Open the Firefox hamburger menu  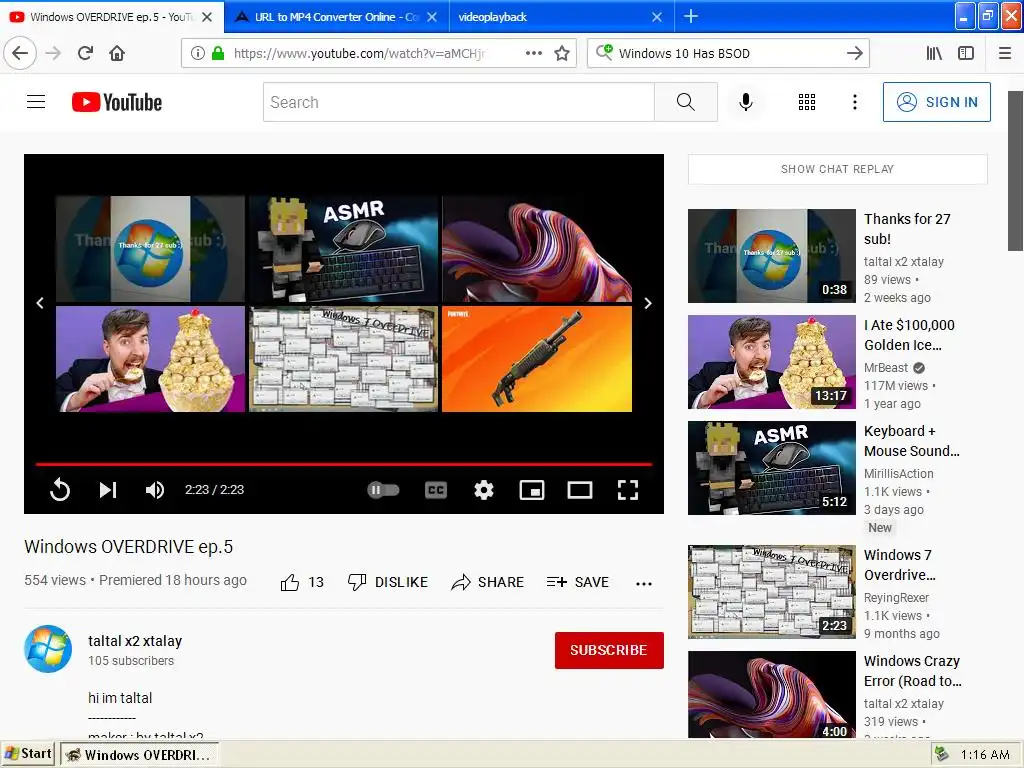[1005, 53]
